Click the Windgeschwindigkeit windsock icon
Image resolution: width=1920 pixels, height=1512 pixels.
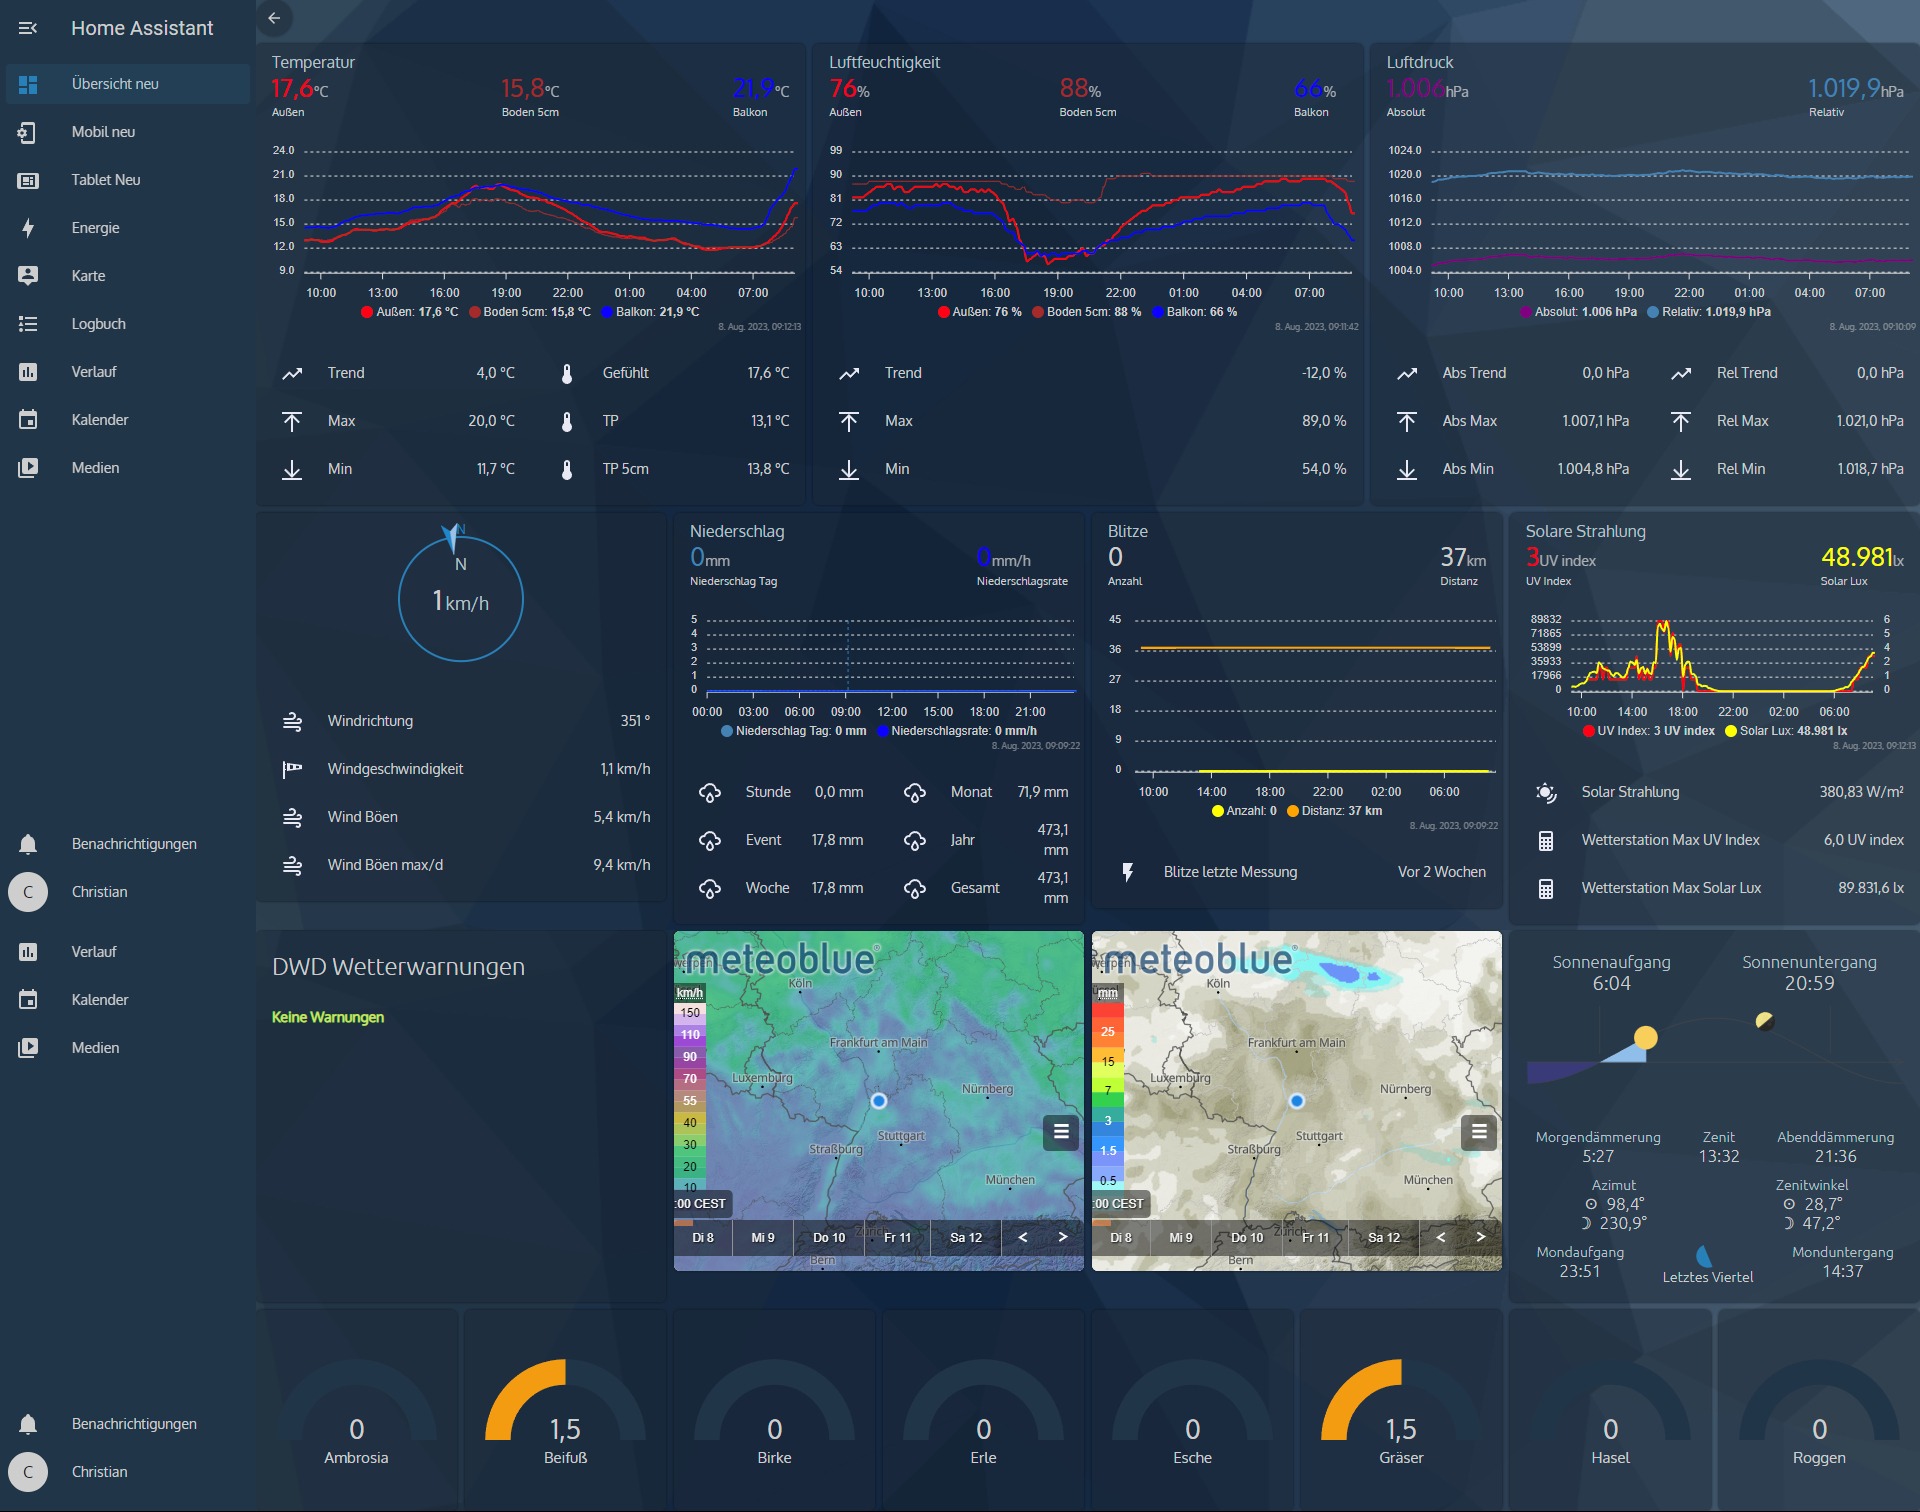pos(292,769)
